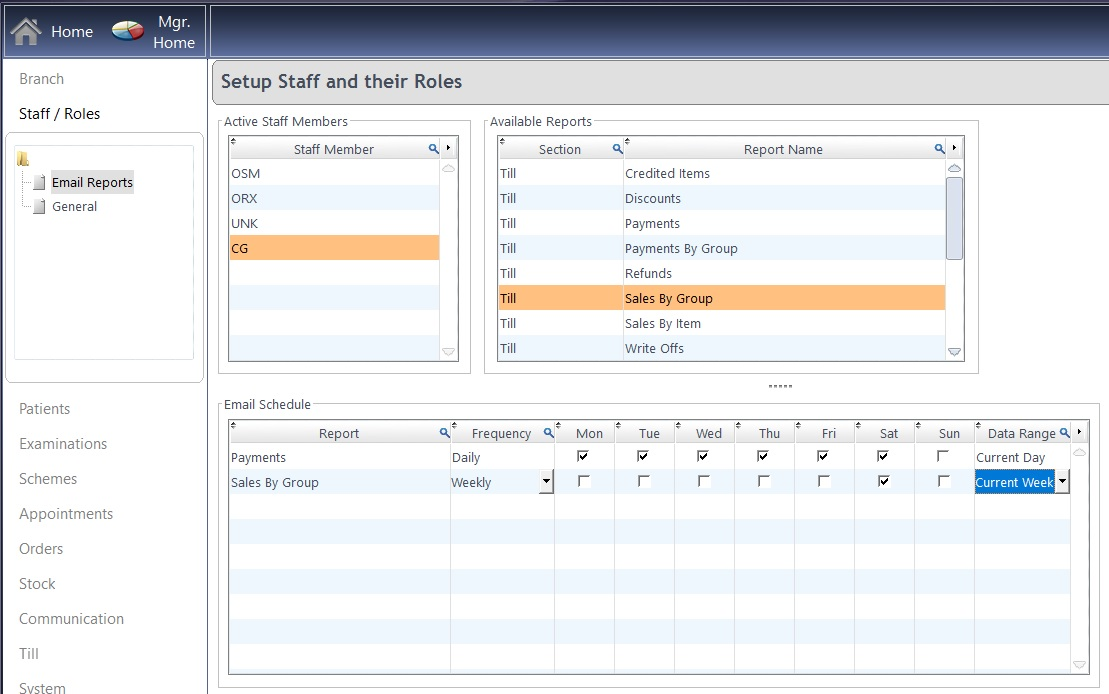The width and height of the screenshot is (1109, 694).
Task: Open Orders section in sidebar
Action: click(41, 549)
